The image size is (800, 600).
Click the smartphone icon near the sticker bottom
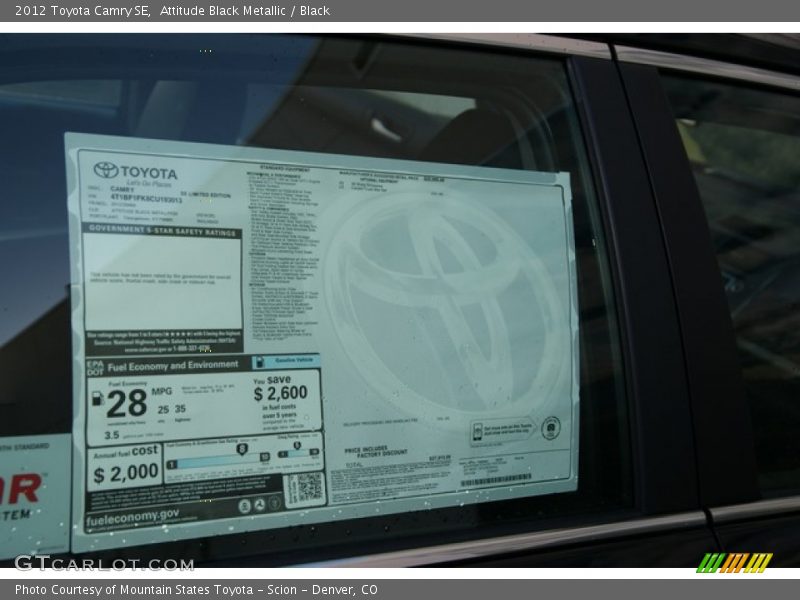click(478, 432)
